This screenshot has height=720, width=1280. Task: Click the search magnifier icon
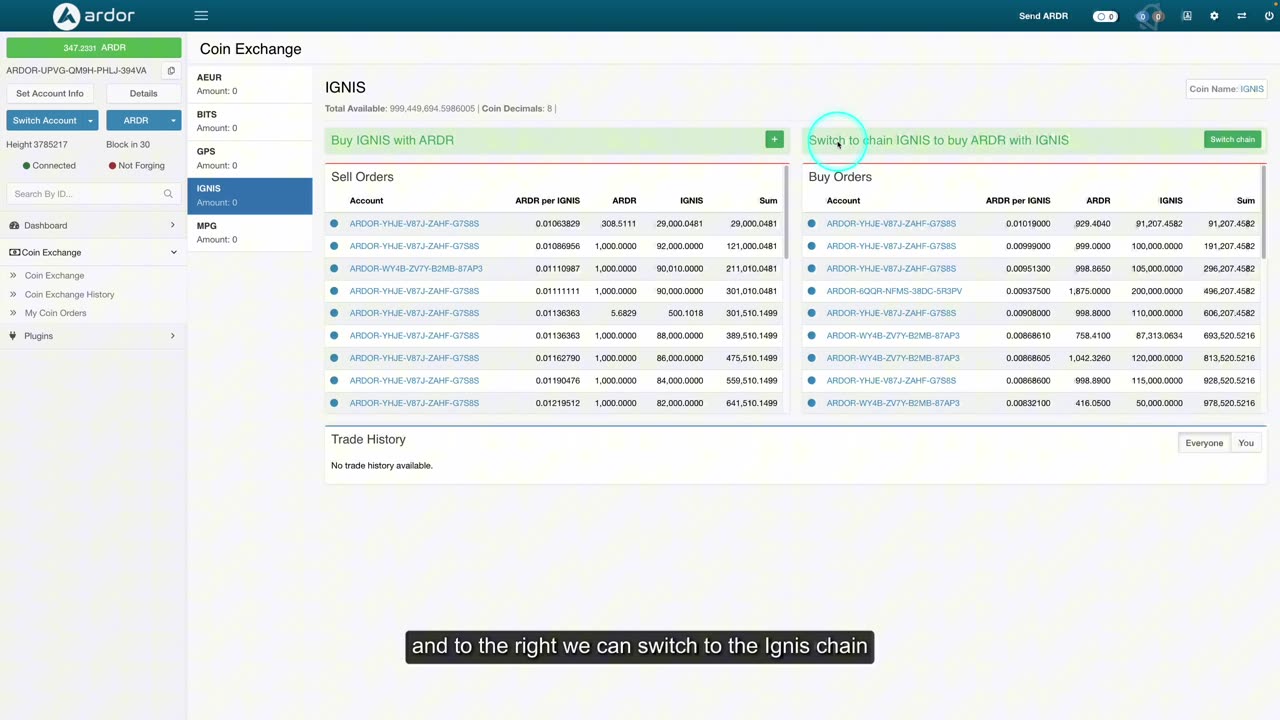point(168,194)
